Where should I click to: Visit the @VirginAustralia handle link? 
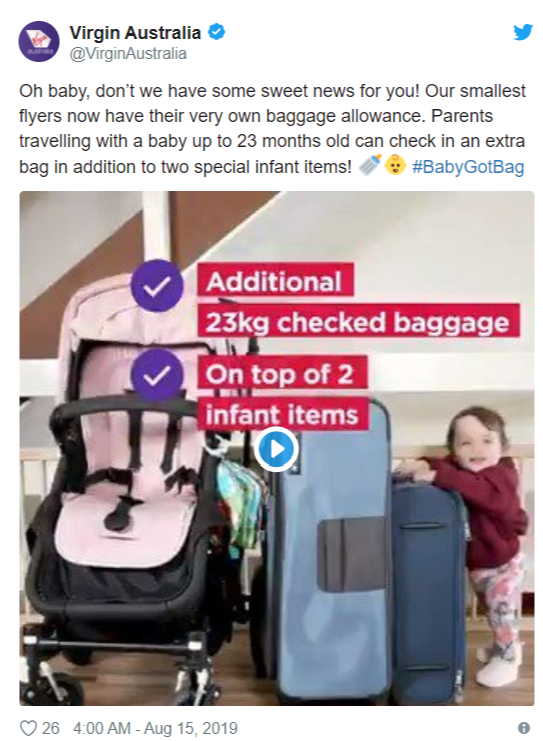(x=128, y=54)
